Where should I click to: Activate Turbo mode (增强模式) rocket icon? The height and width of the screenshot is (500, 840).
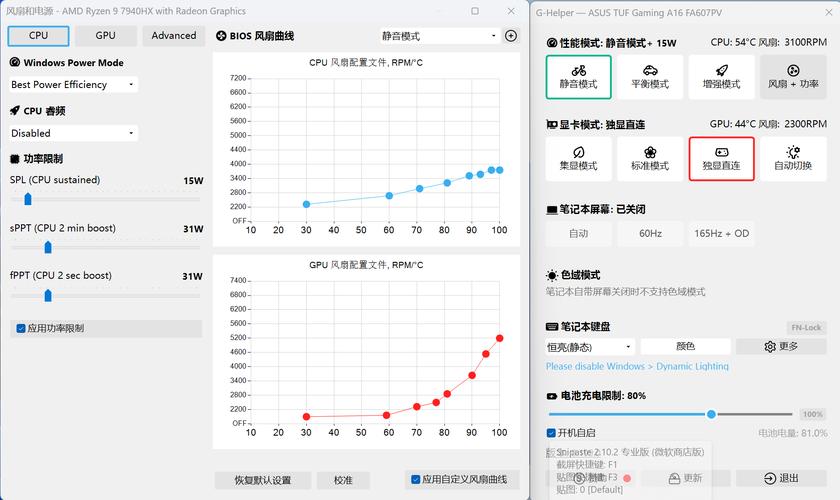point(721,76)
